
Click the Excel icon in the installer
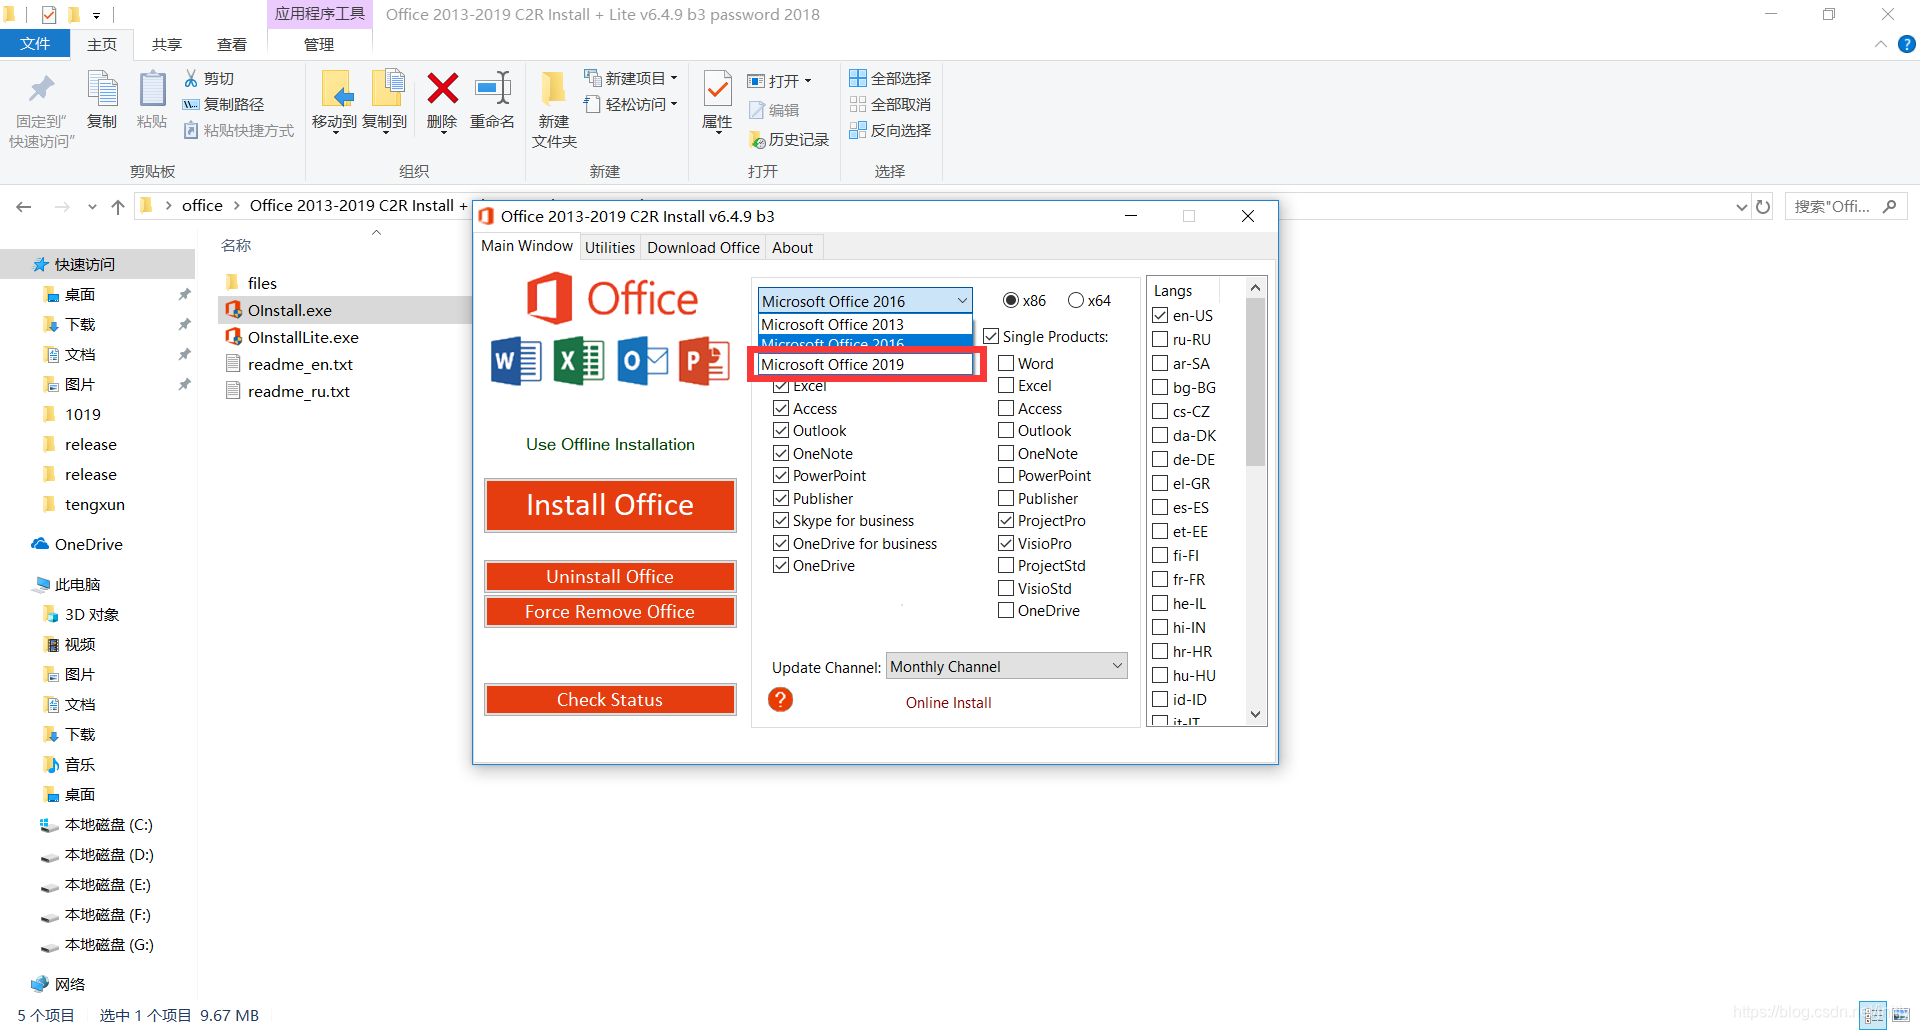click(x=579, y=361)
